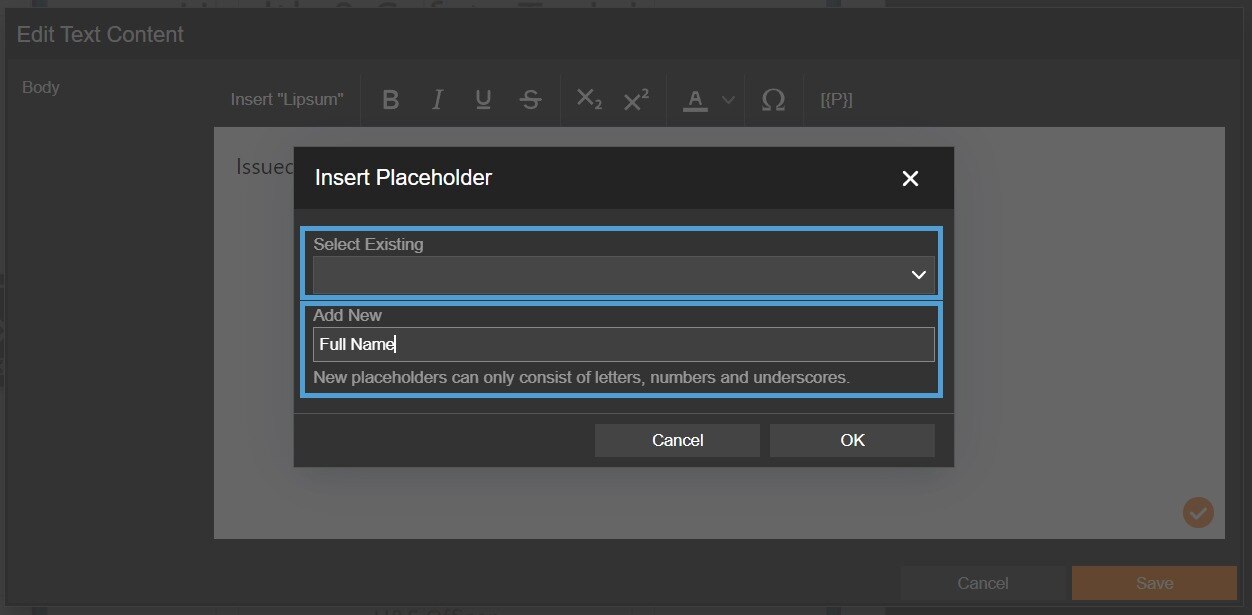Viewport: 1252px width, 615px height.
Task: Click the Add New text field
Action: (623, 344)
